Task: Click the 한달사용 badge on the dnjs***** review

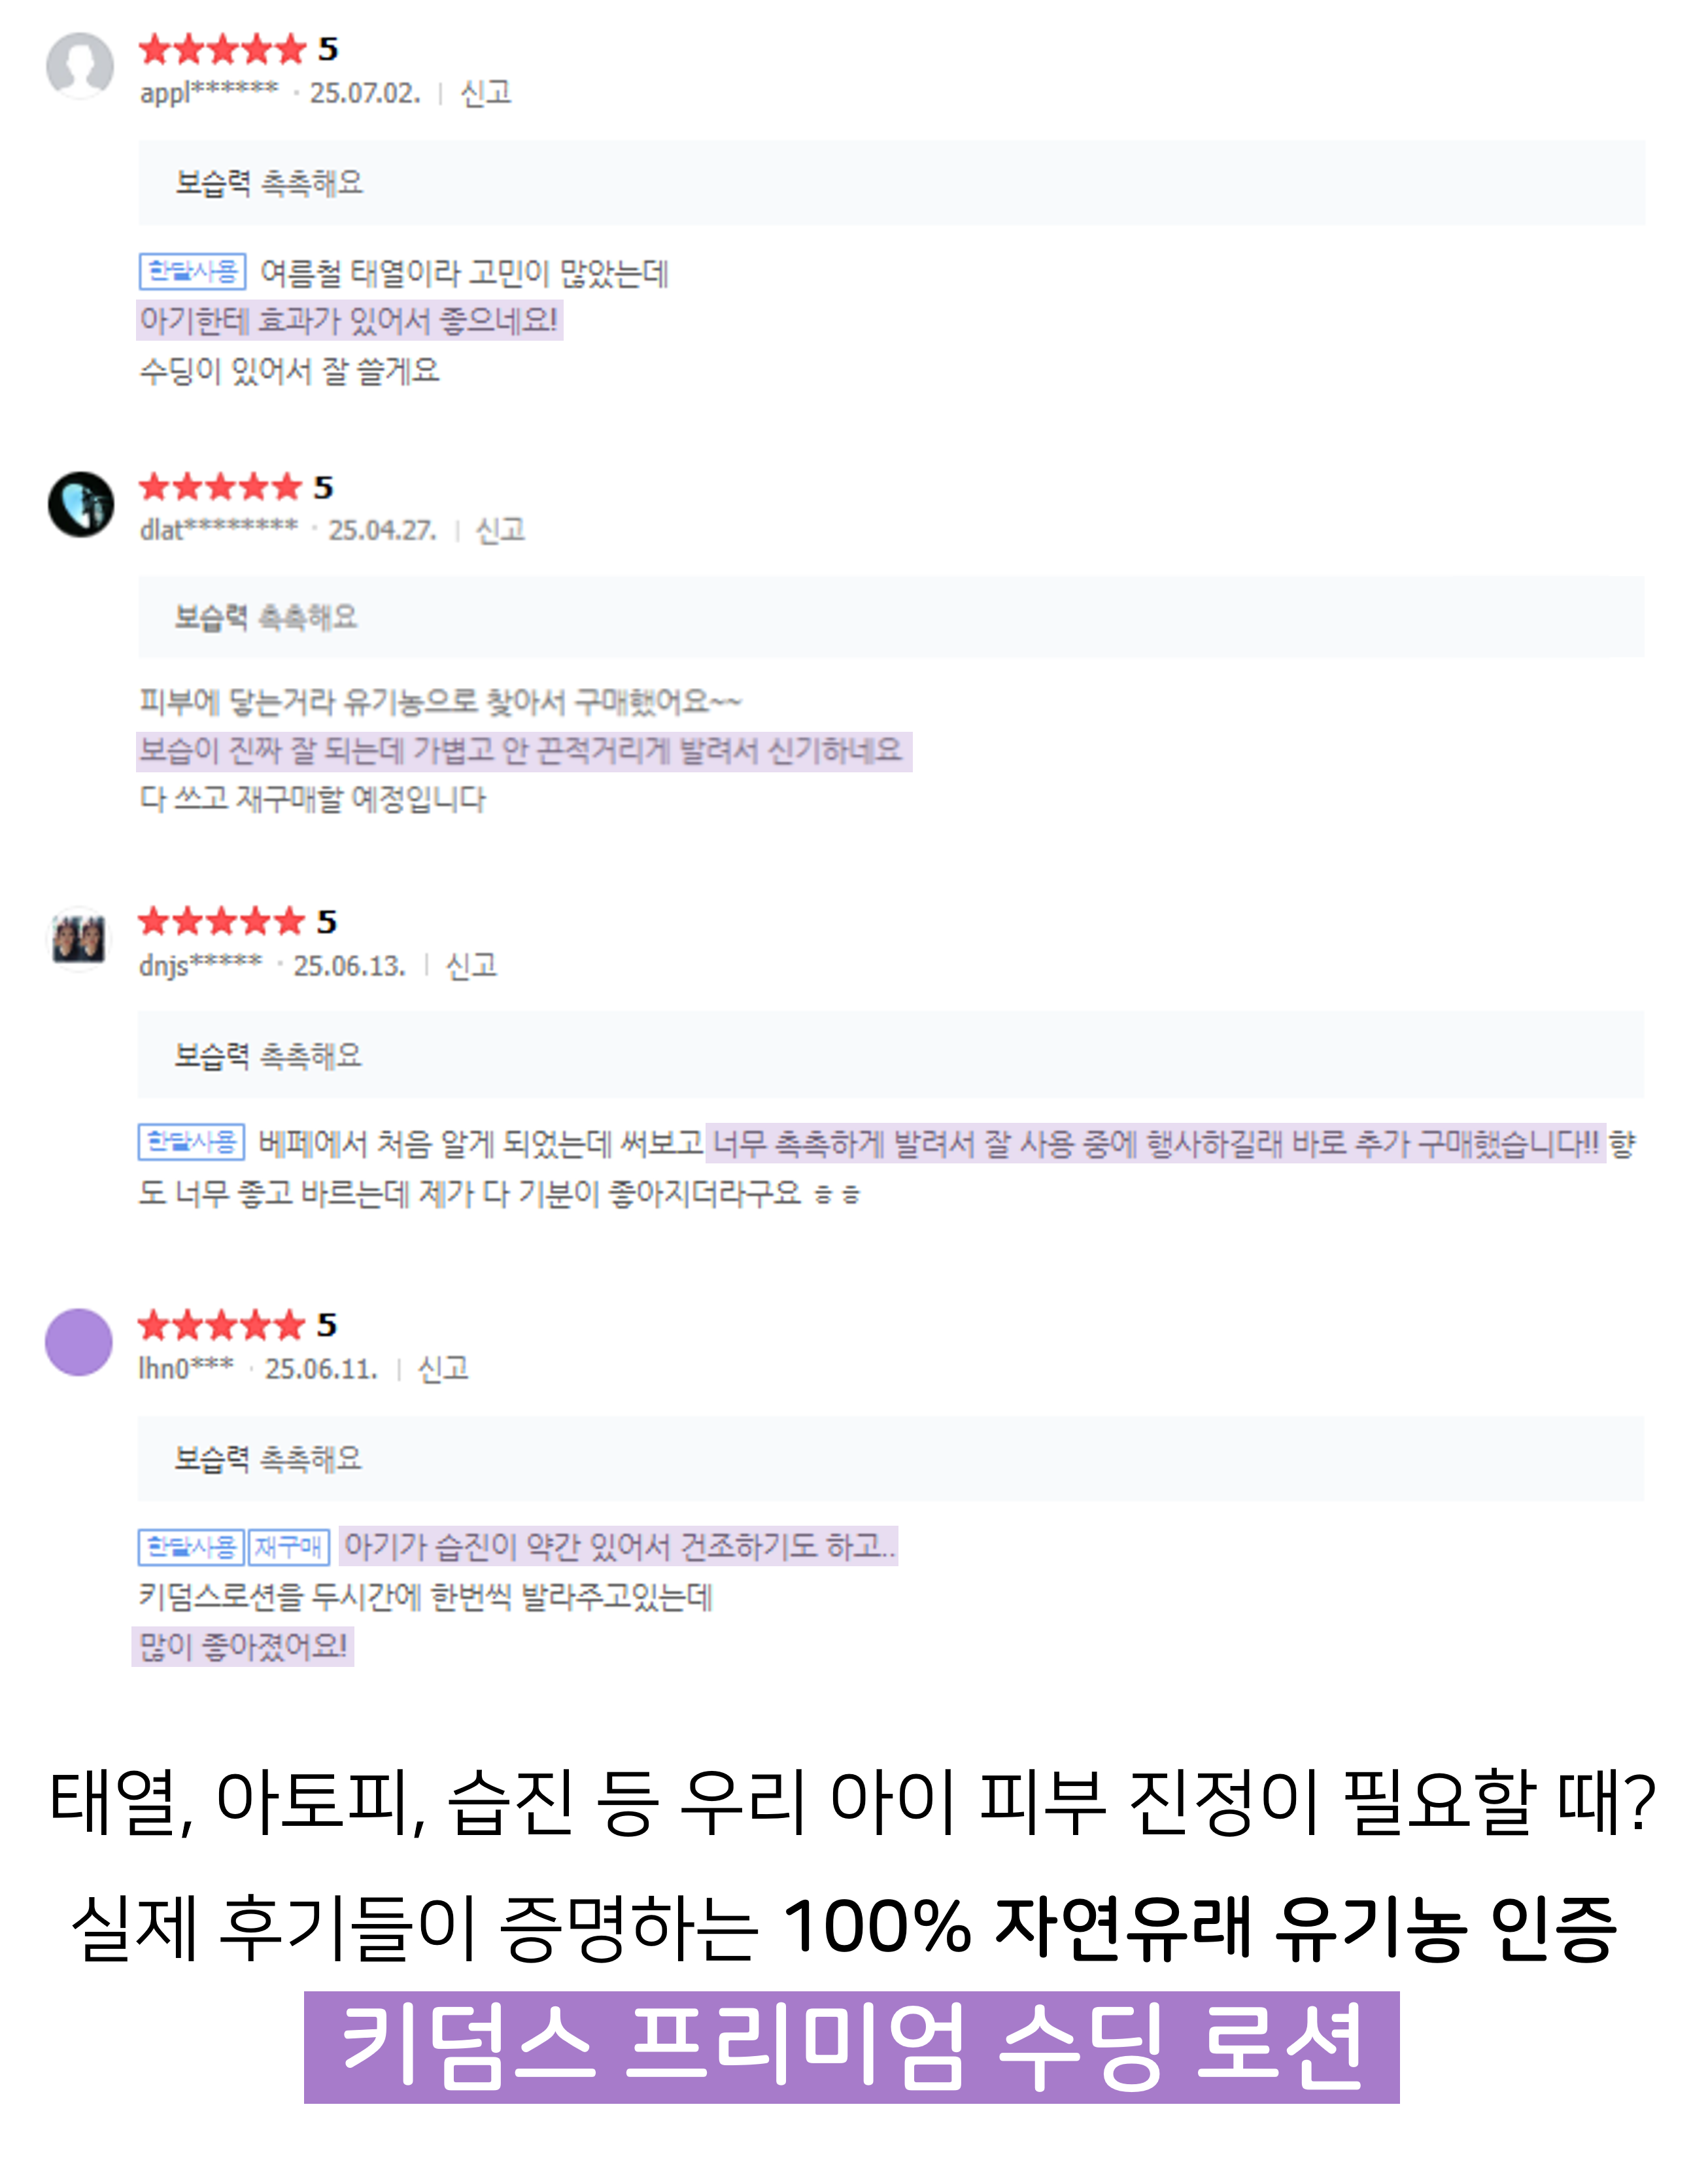Action: click(191, 1142)
